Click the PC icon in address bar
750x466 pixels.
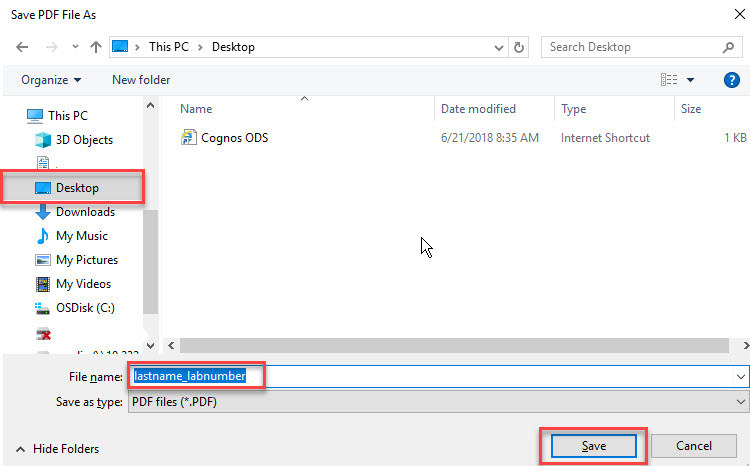(120, 46)
